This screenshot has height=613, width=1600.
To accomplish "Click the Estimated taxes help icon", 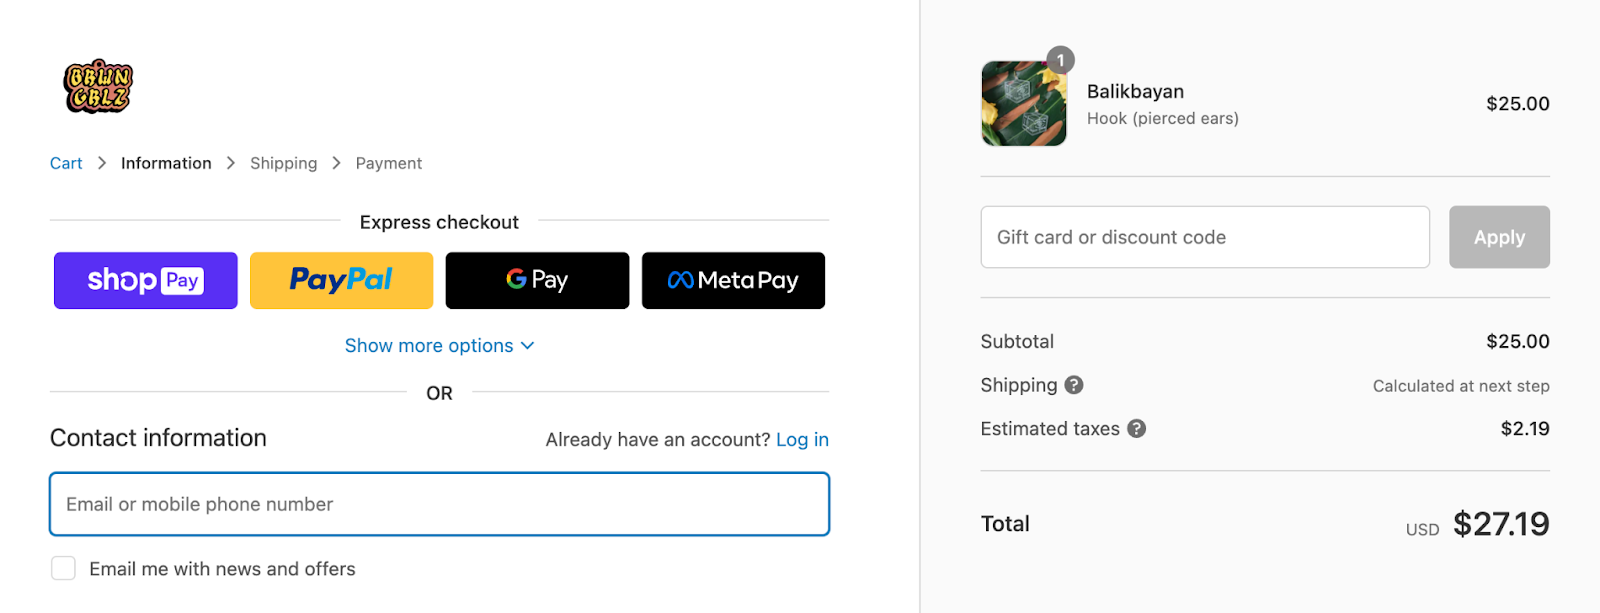I will (x=1136, y=429).
